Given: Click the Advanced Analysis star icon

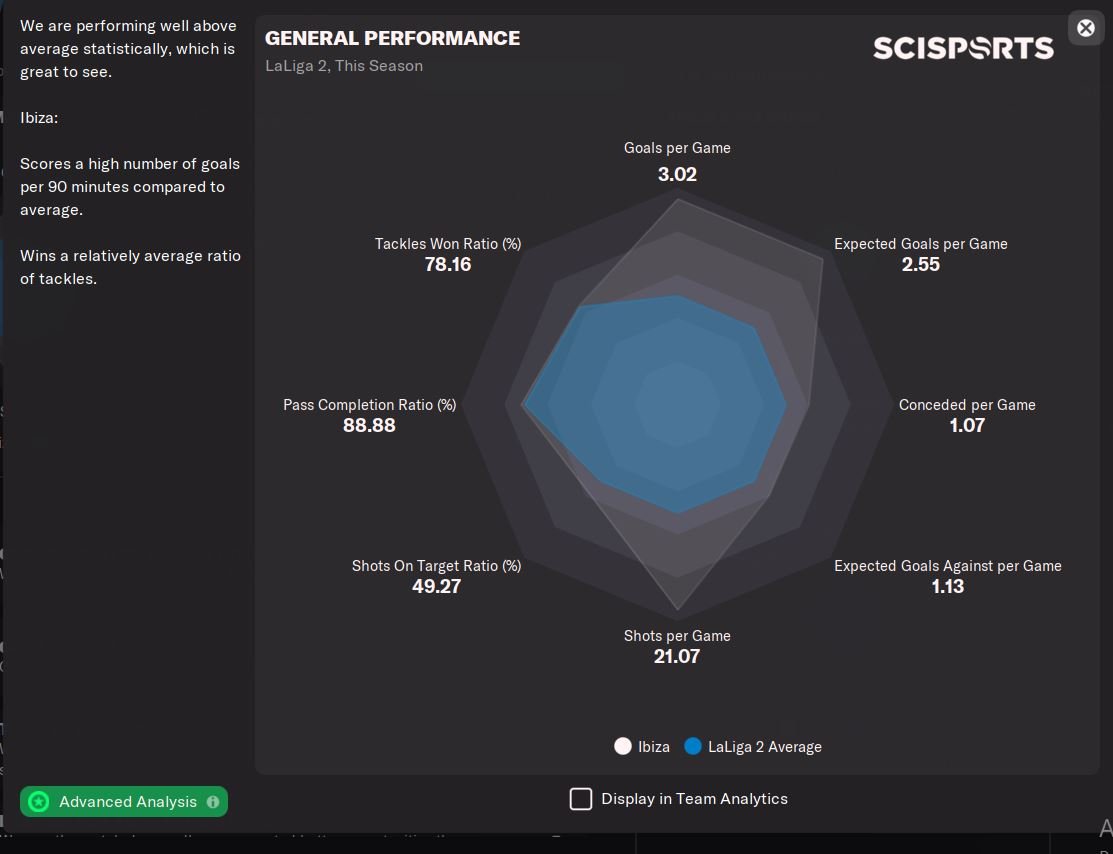Looking at the screenshot, I should point(38,801).
